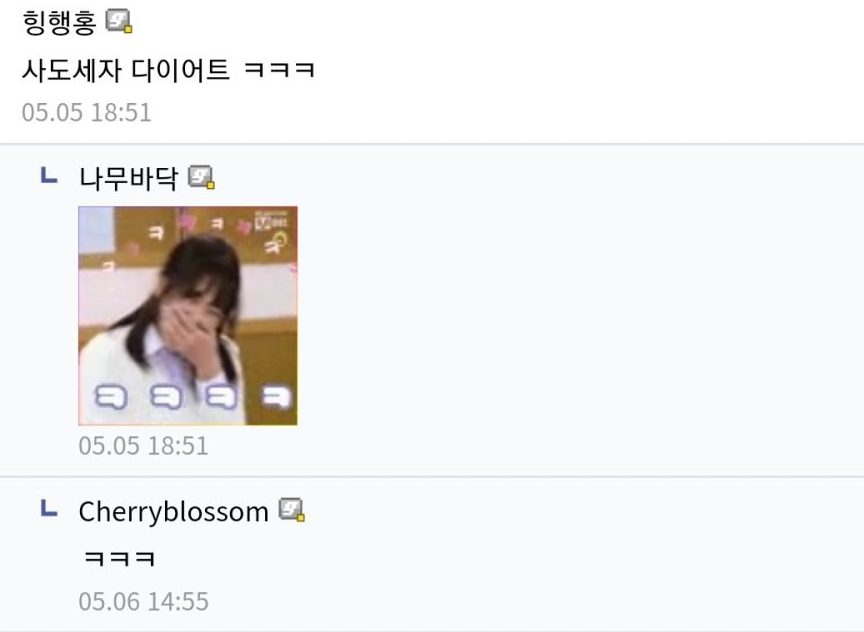Image resolution: width=864 pixels, height=632 pixels.
Task: Click the timestamp below the GIF
Action: [x=143, y=446]
